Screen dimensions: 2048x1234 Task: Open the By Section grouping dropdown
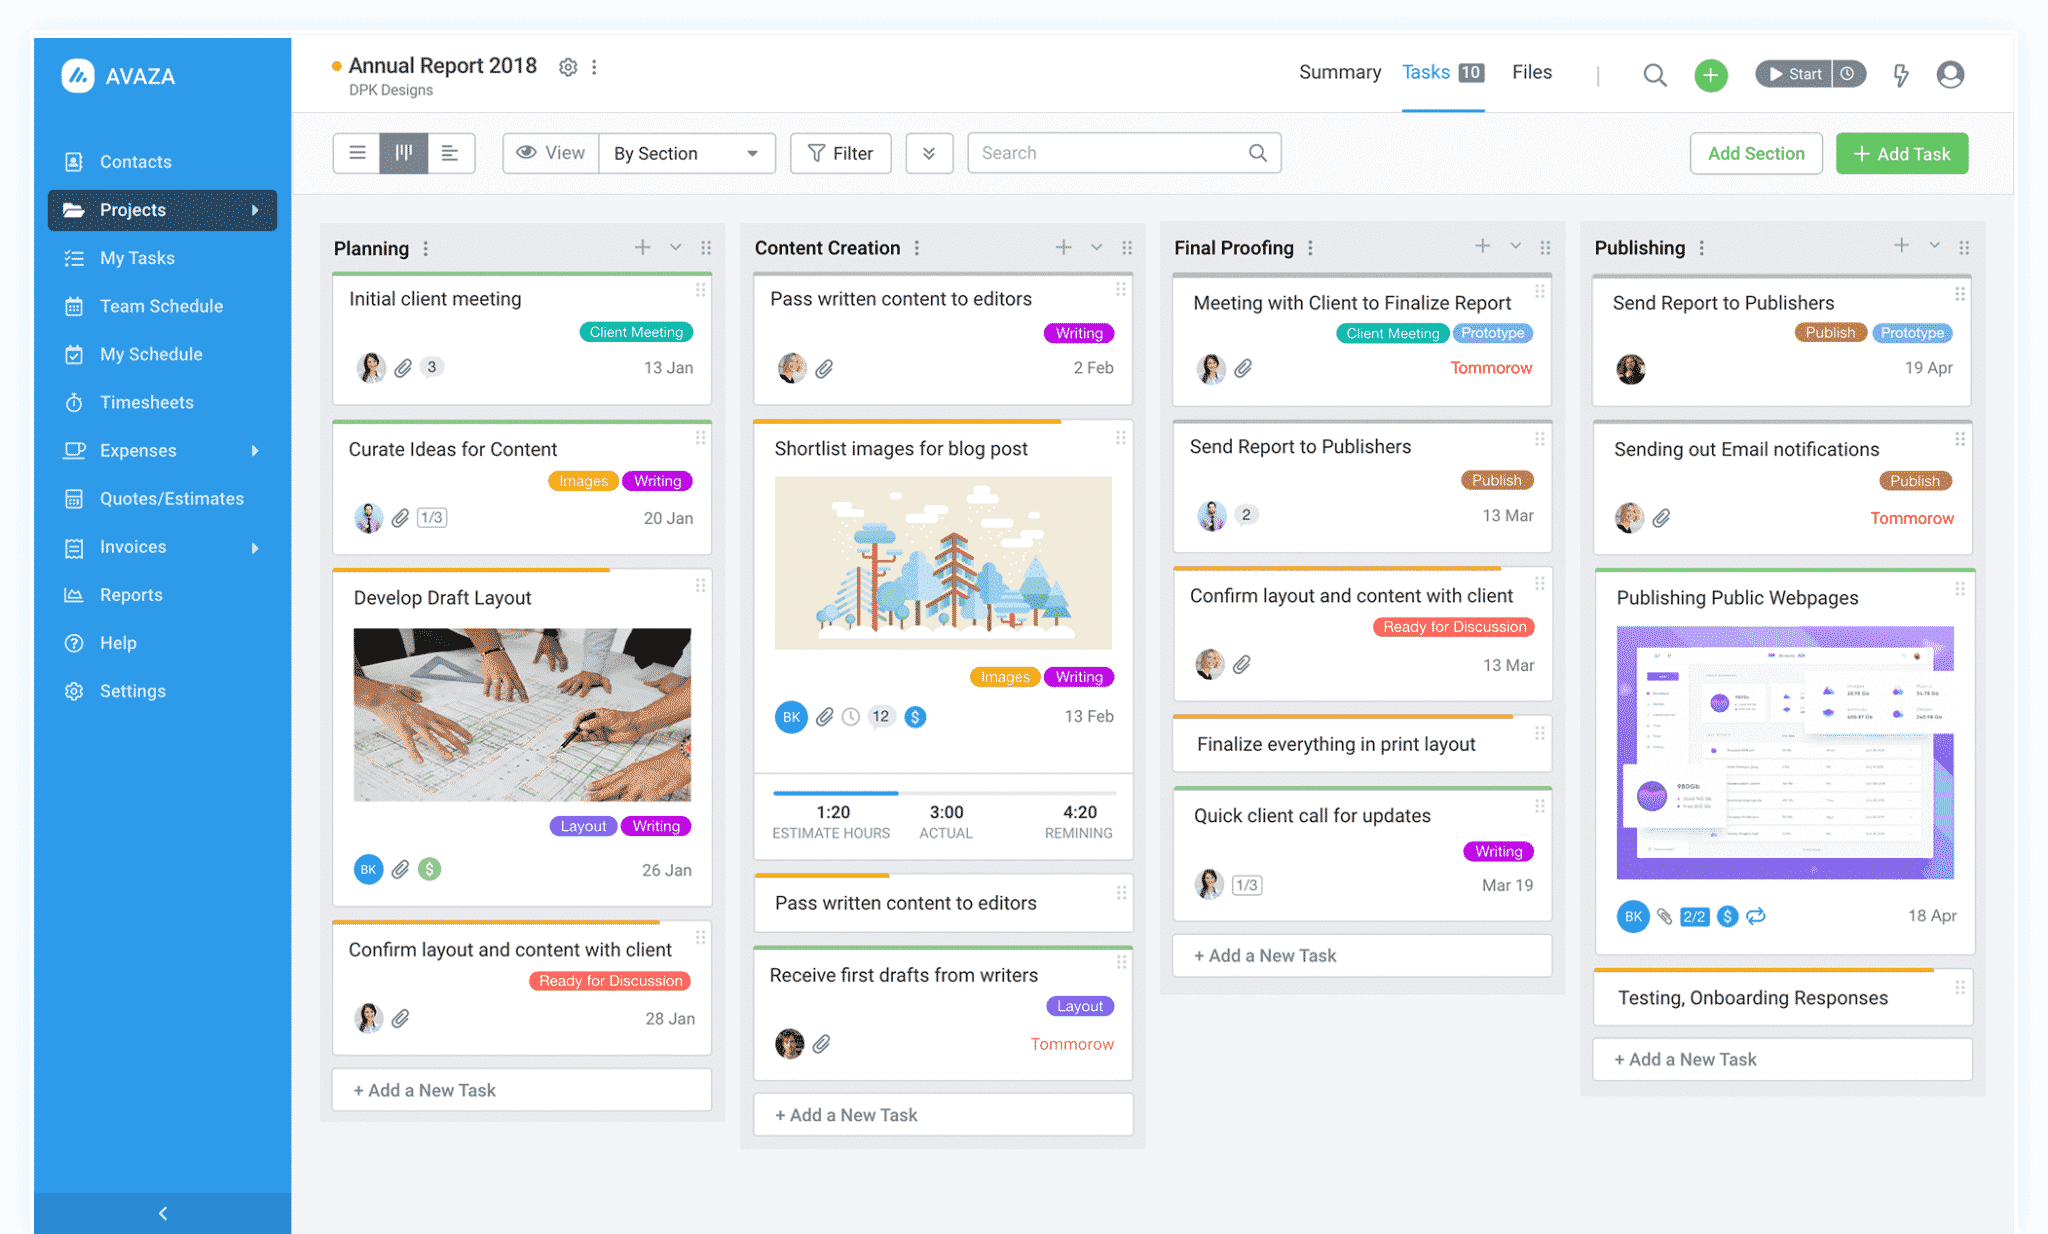click(x=686, y=153)
